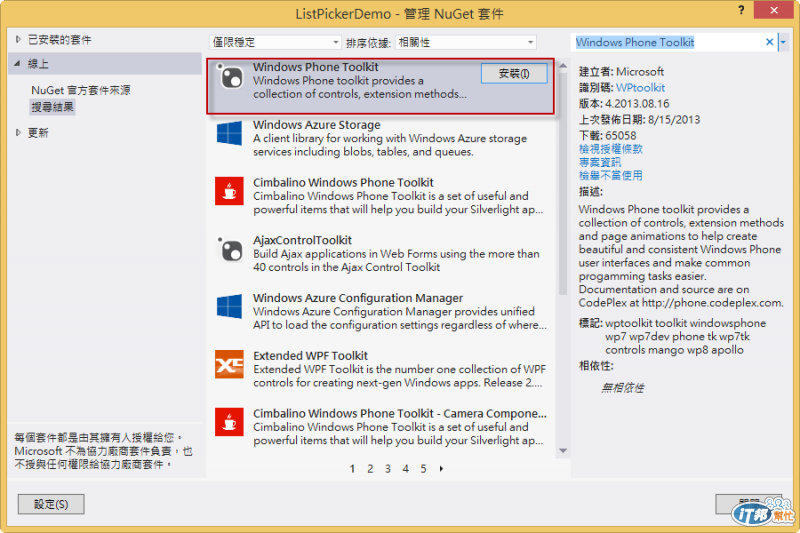Screen dimensions: 800x533
Task: Click the package list scroll-up arrow
Action: click(x=563, y=66)
